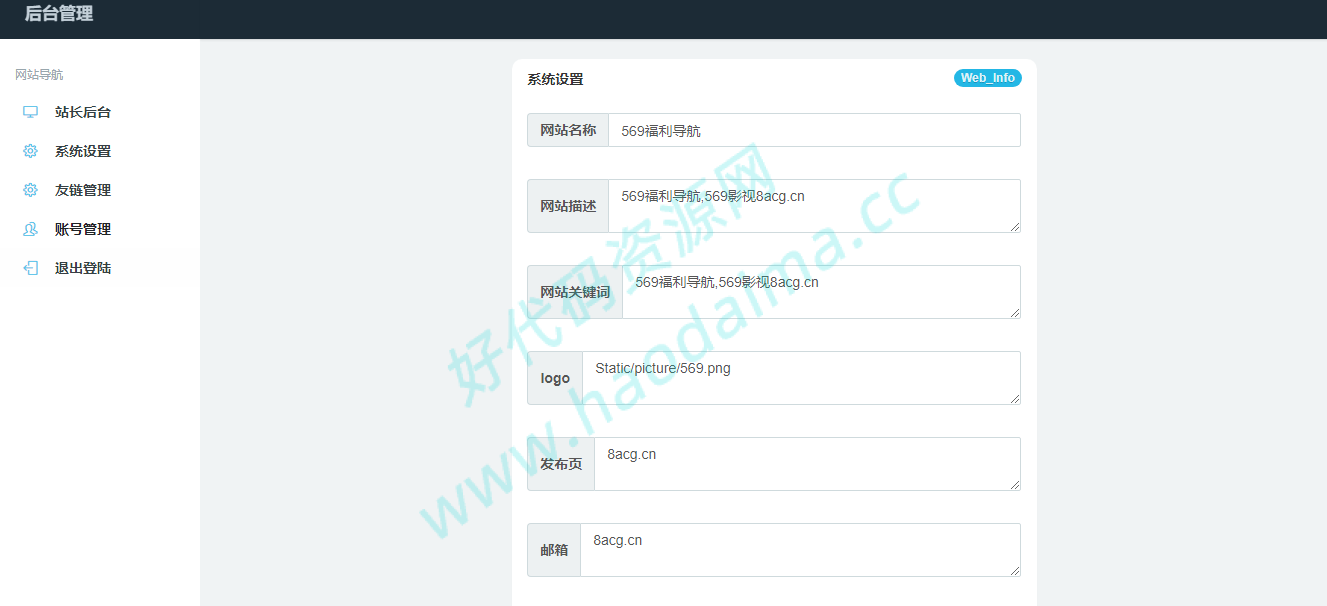The height and width of the screenshot is (606, 1327).
Task: Click the 发布页 field label
Action: tap(561, 464)
